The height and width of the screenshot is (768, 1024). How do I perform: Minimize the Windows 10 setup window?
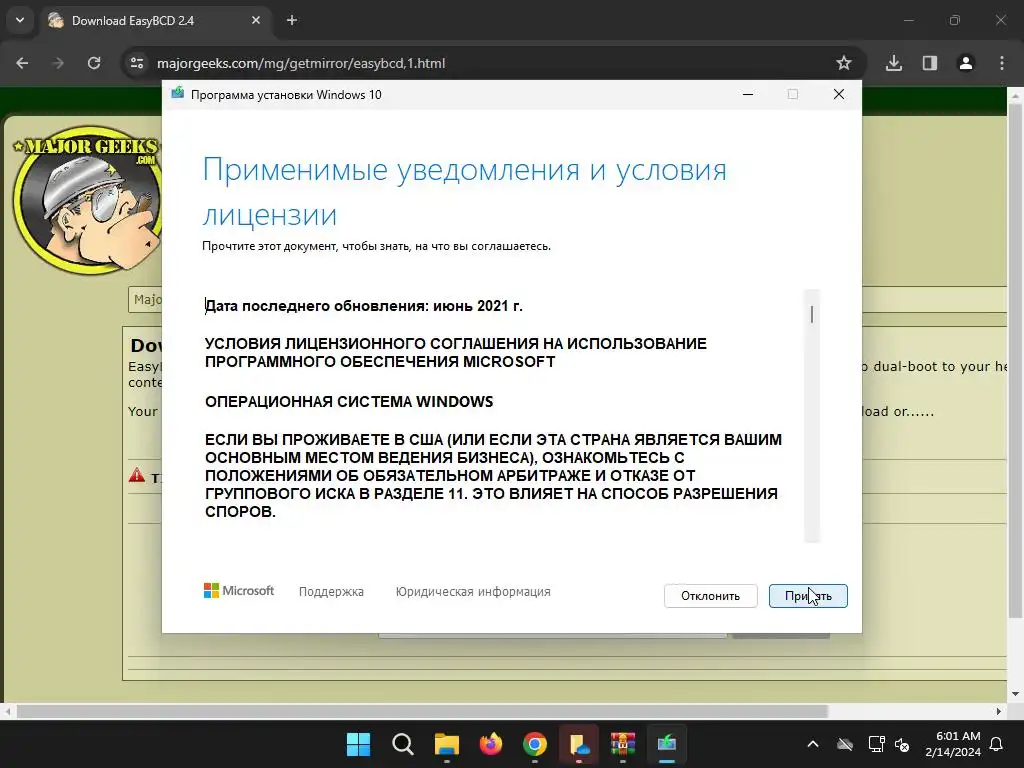(x=748, y=95)
